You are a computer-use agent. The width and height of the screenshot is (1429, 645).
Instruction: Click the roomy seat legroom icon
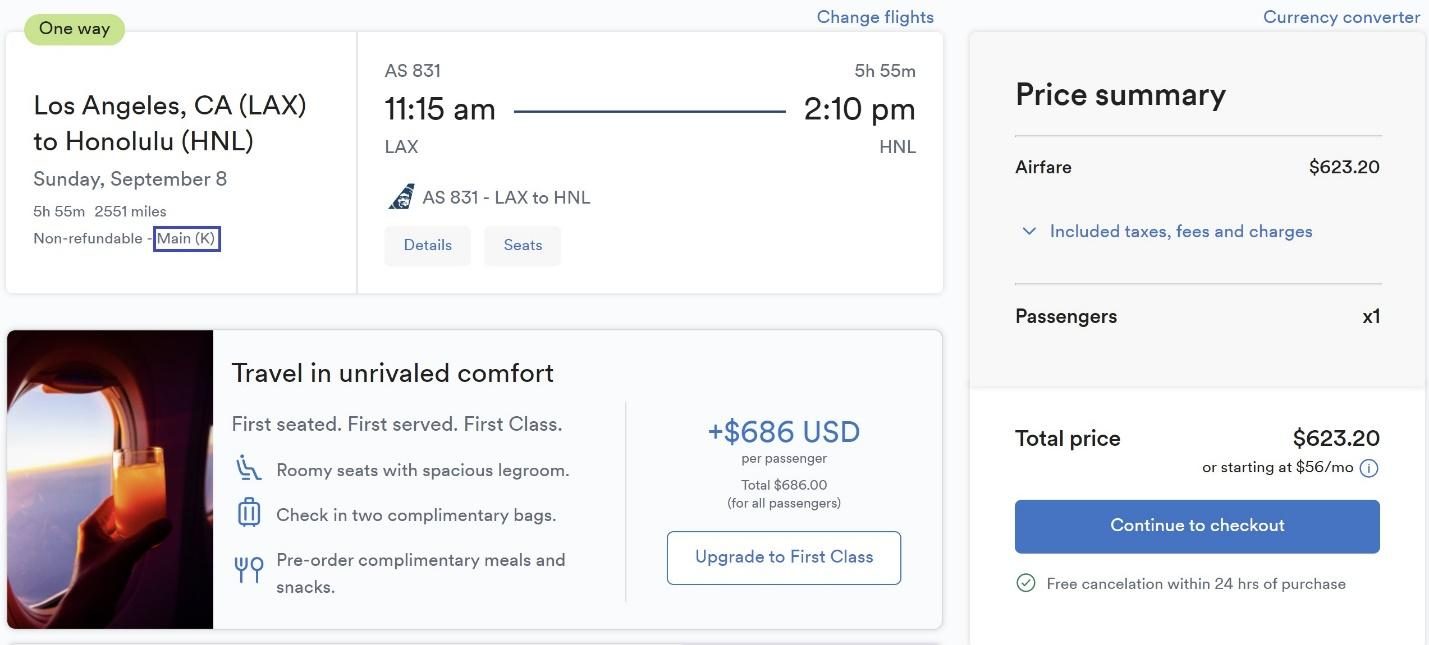249,469
